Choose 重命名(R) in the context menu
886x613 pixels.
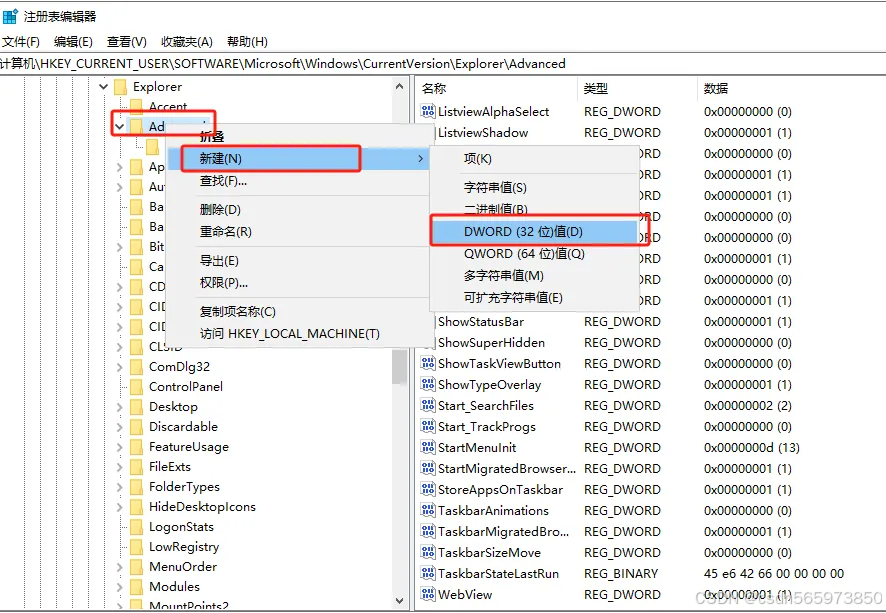pos(298,232)
